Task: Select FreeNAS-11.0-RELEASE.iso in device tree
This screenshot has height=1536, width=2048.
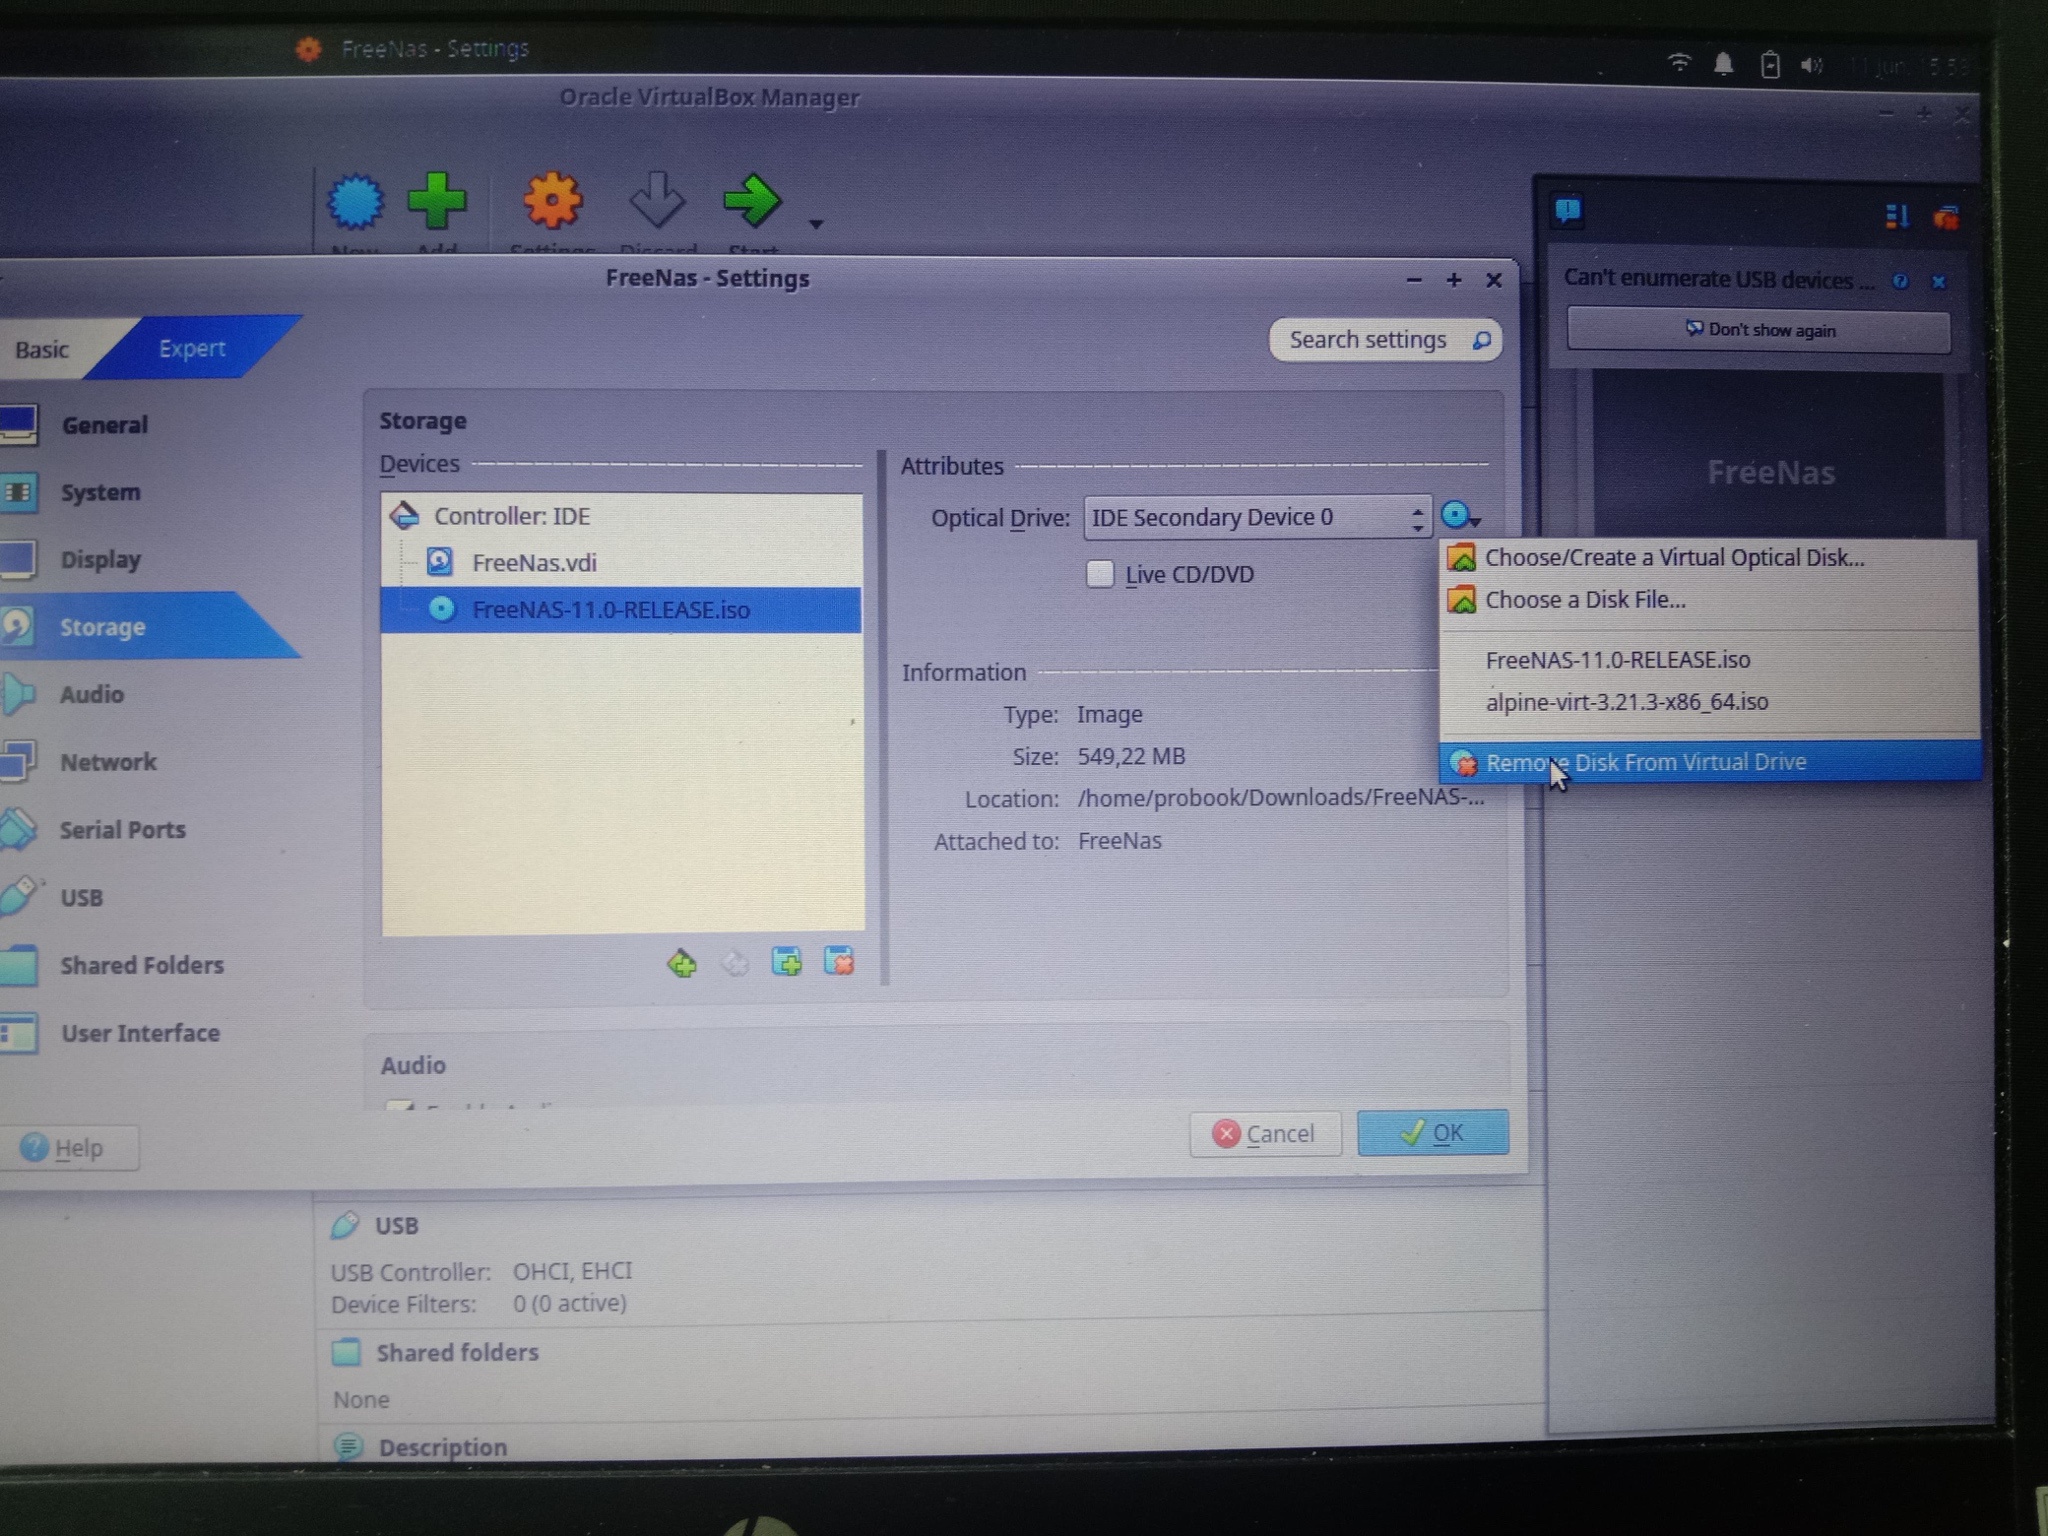Action: (621, 610)
